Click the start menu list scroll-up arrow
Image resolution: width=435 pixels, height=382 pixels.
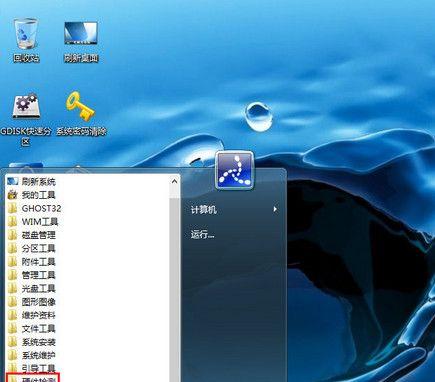point(174,182)
